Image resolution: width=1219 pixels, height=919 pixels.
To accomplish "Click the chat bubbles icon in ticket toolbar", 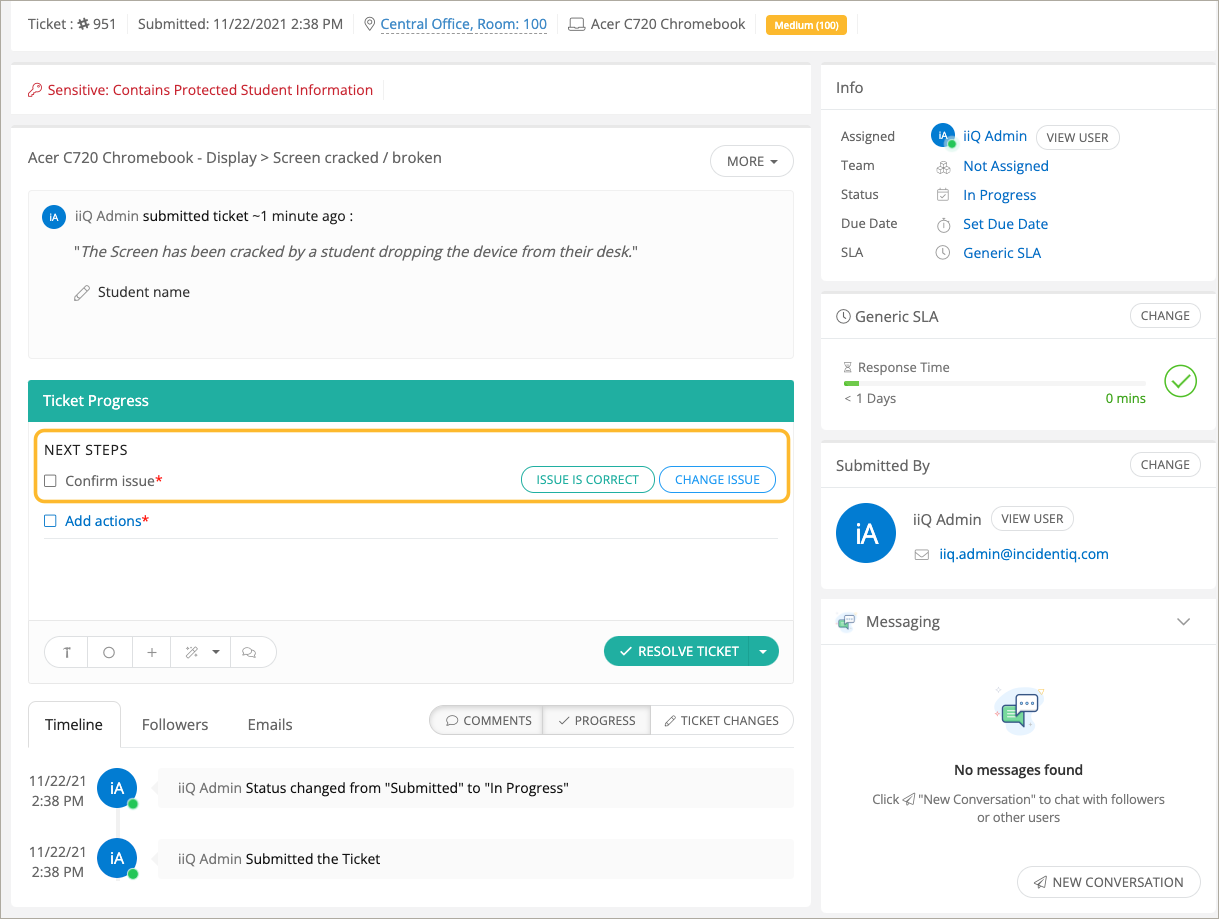I will coord(250,652).
